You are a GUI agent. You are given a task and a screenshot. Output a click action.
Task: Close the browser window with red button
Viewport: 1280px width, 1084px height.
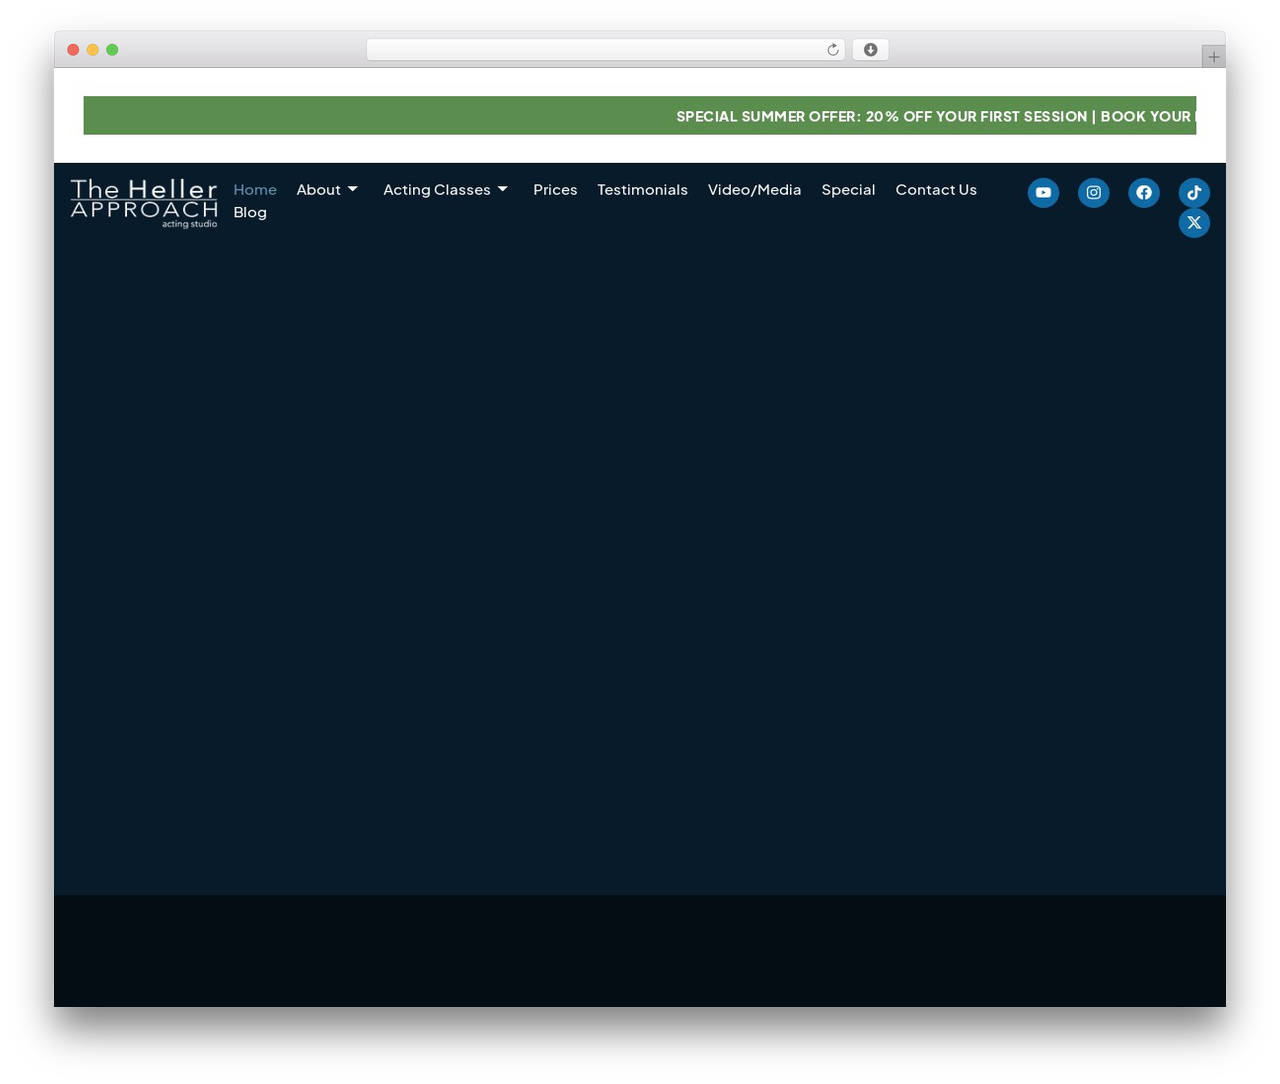[73, 50]
